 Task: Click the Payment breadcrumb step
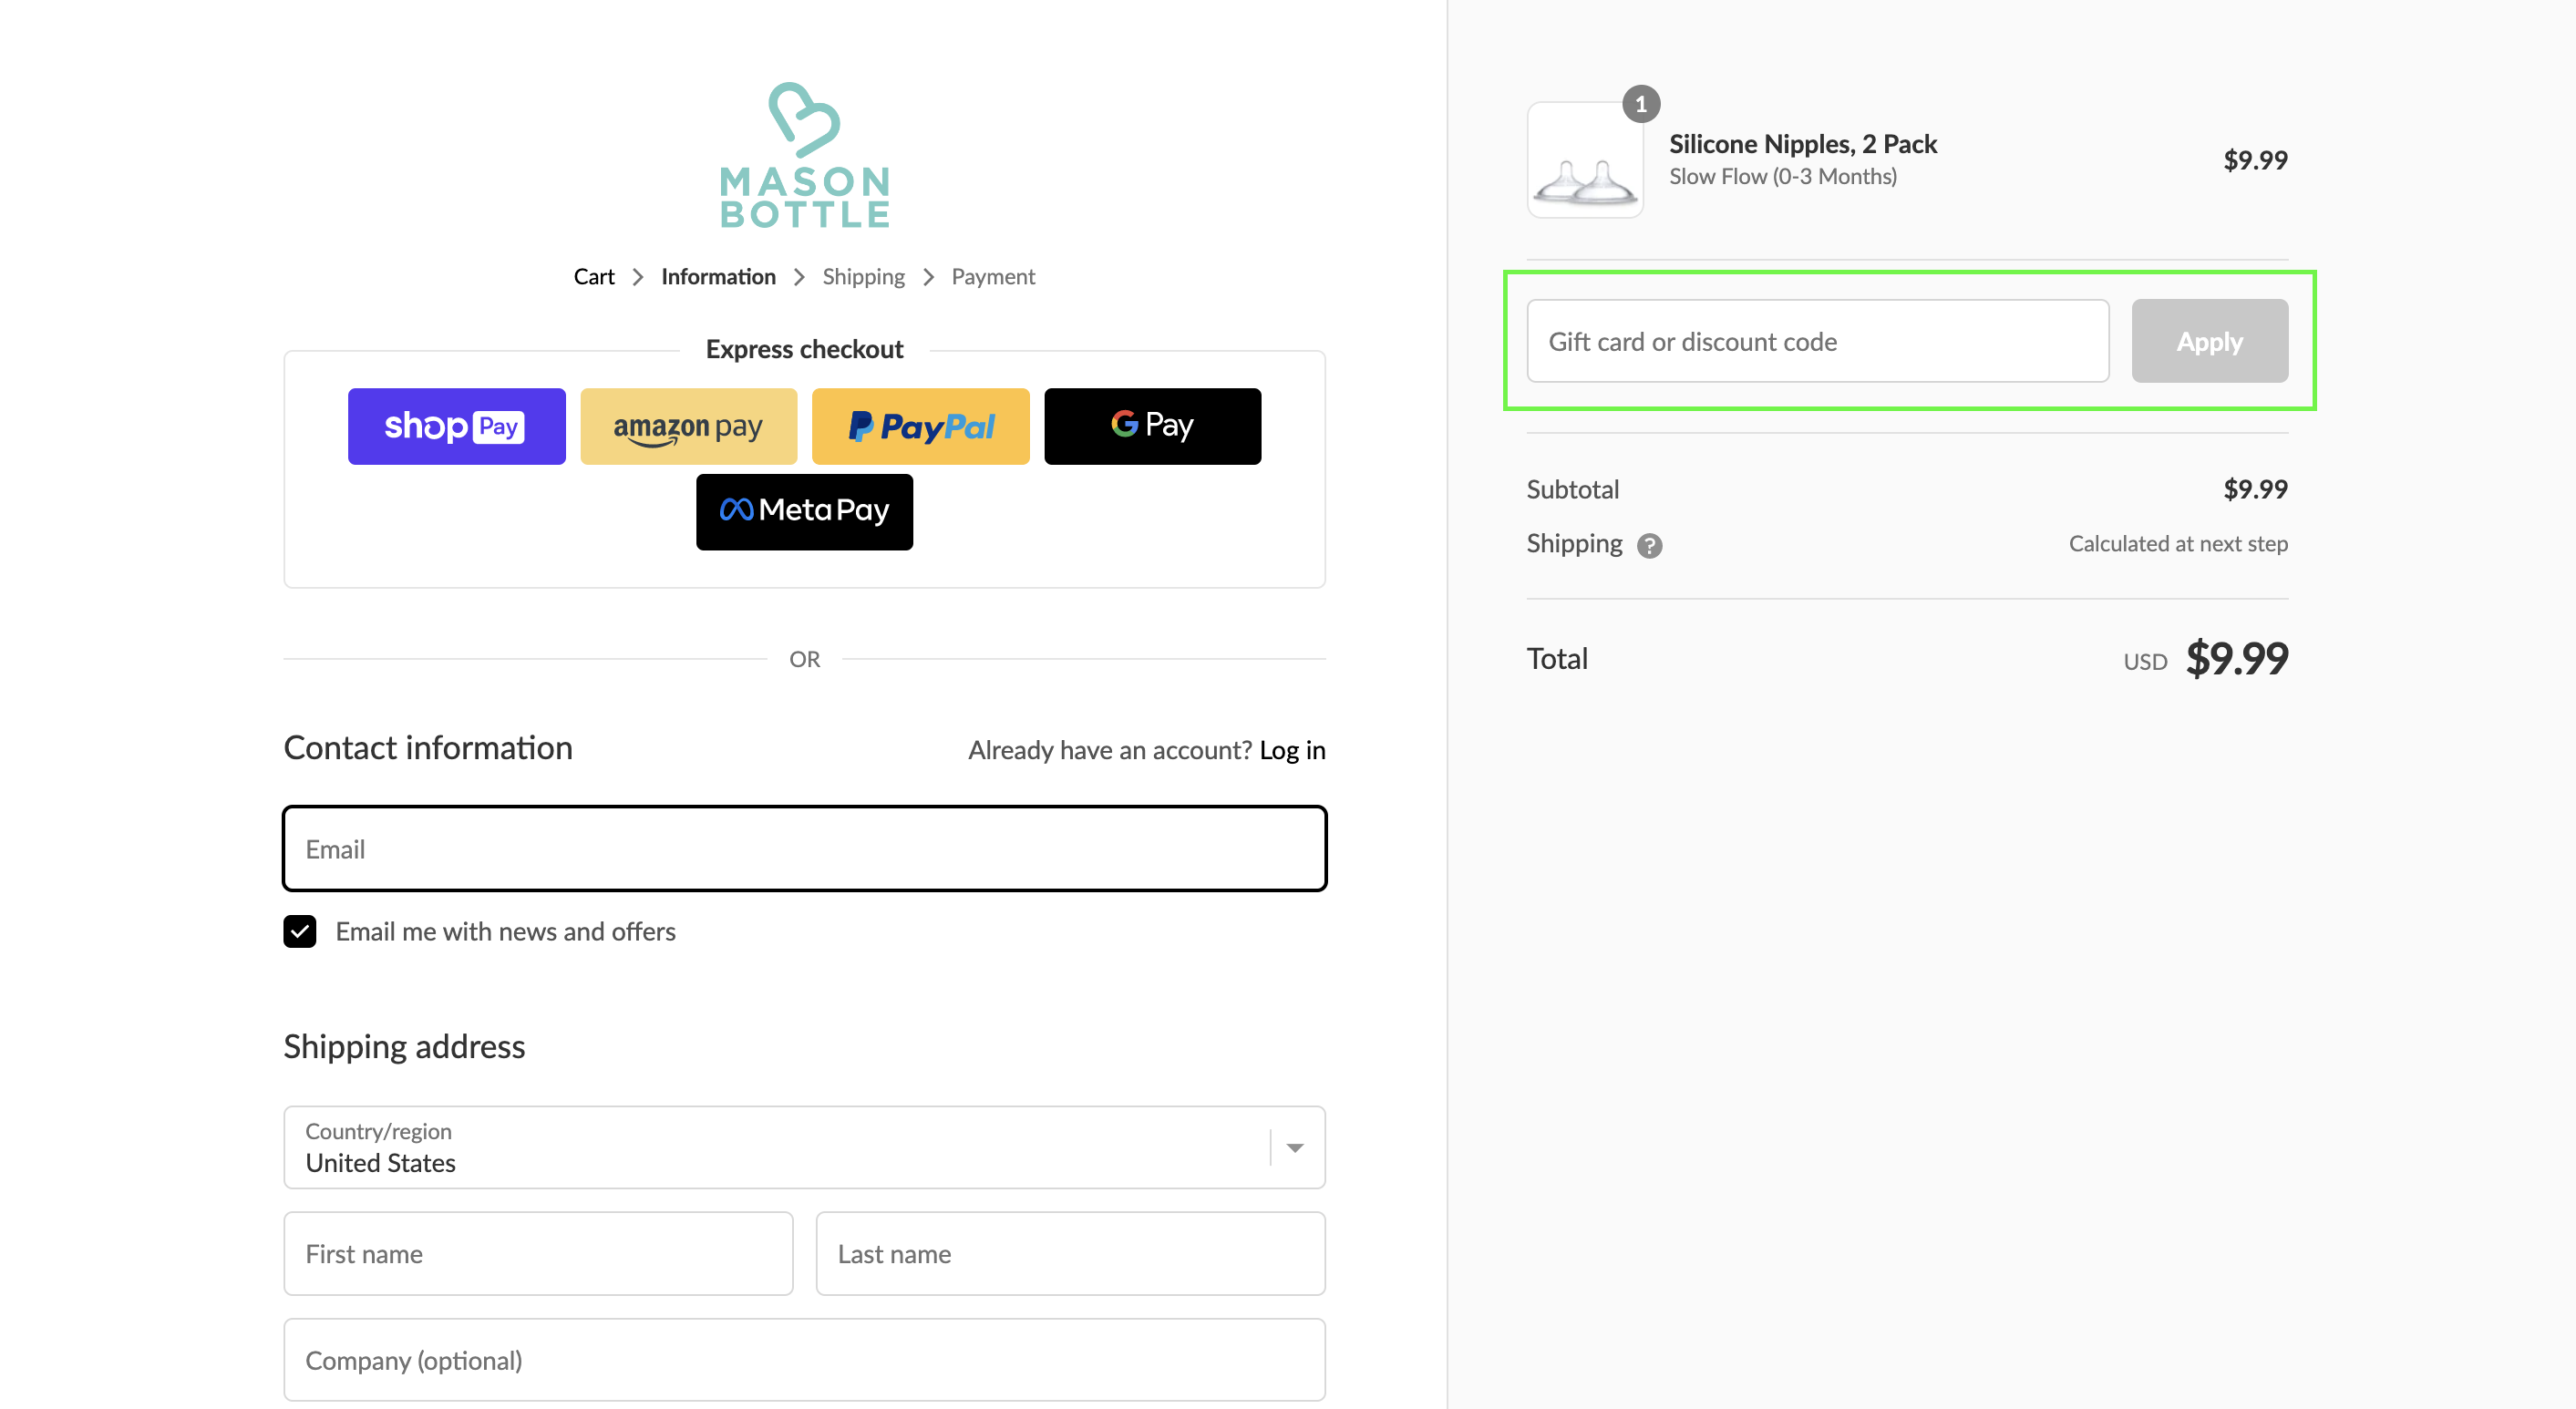[993, 277]
